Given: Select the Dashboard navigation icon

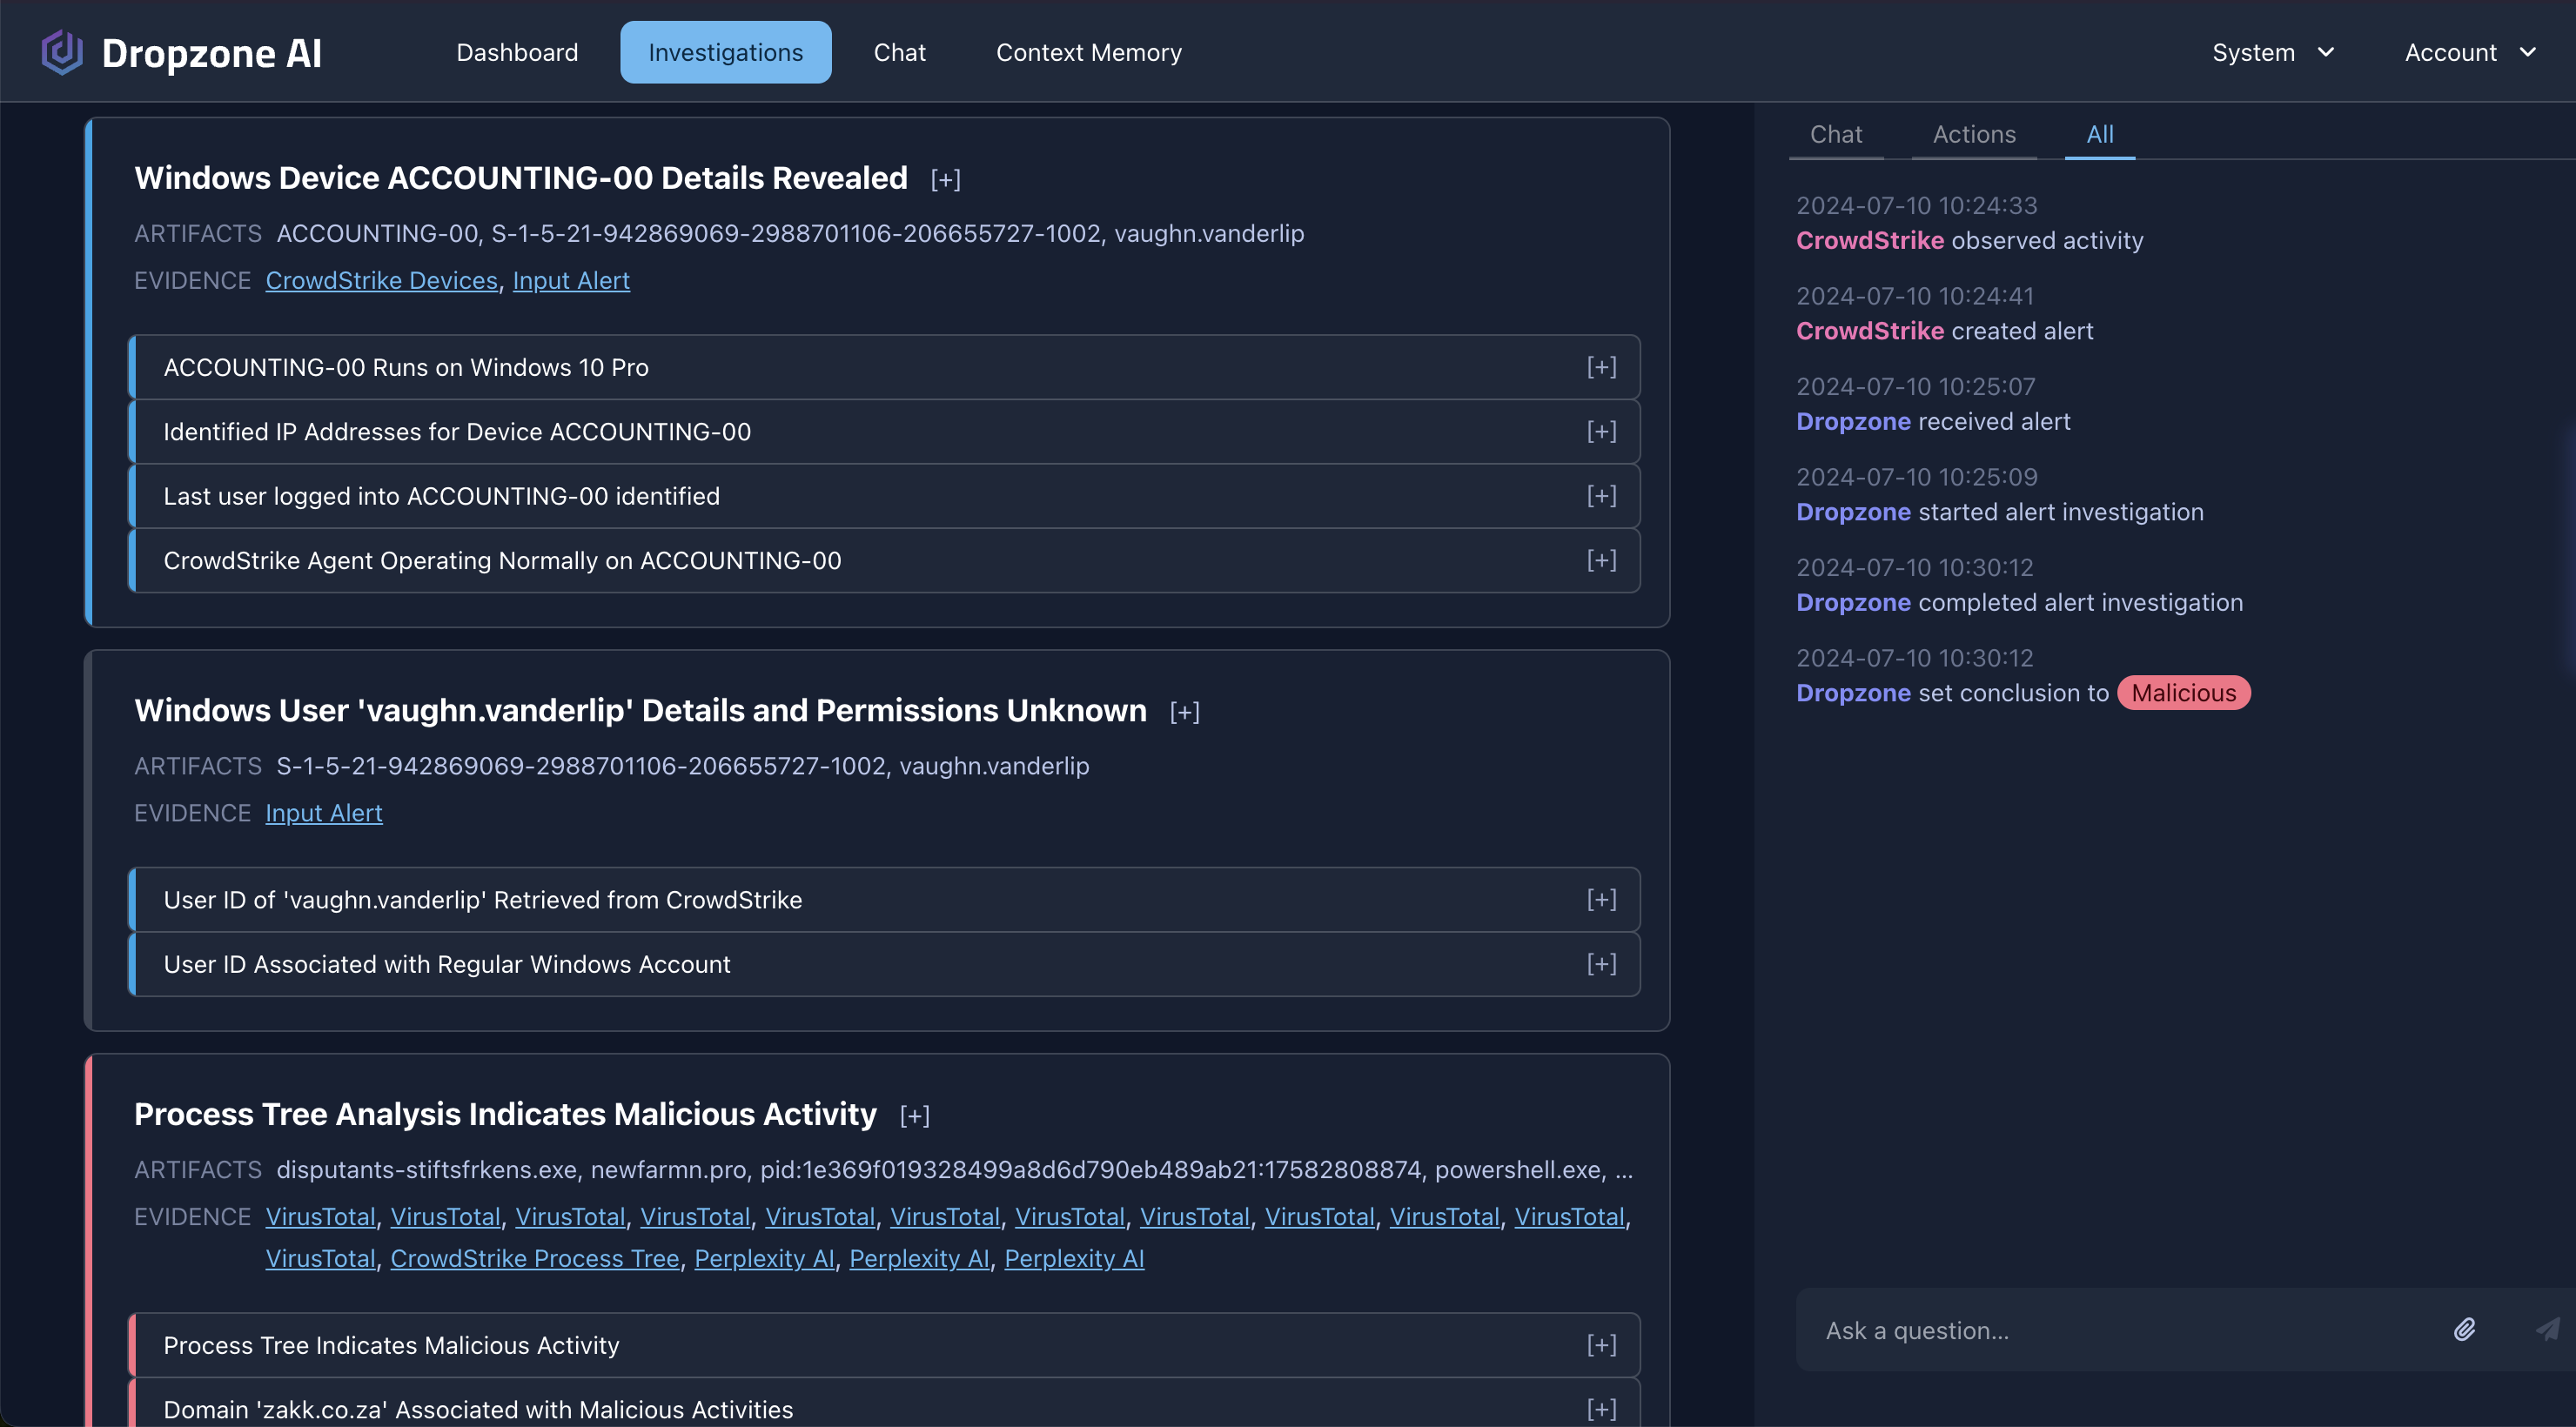Looking at the screenshot, I should 517,51.
